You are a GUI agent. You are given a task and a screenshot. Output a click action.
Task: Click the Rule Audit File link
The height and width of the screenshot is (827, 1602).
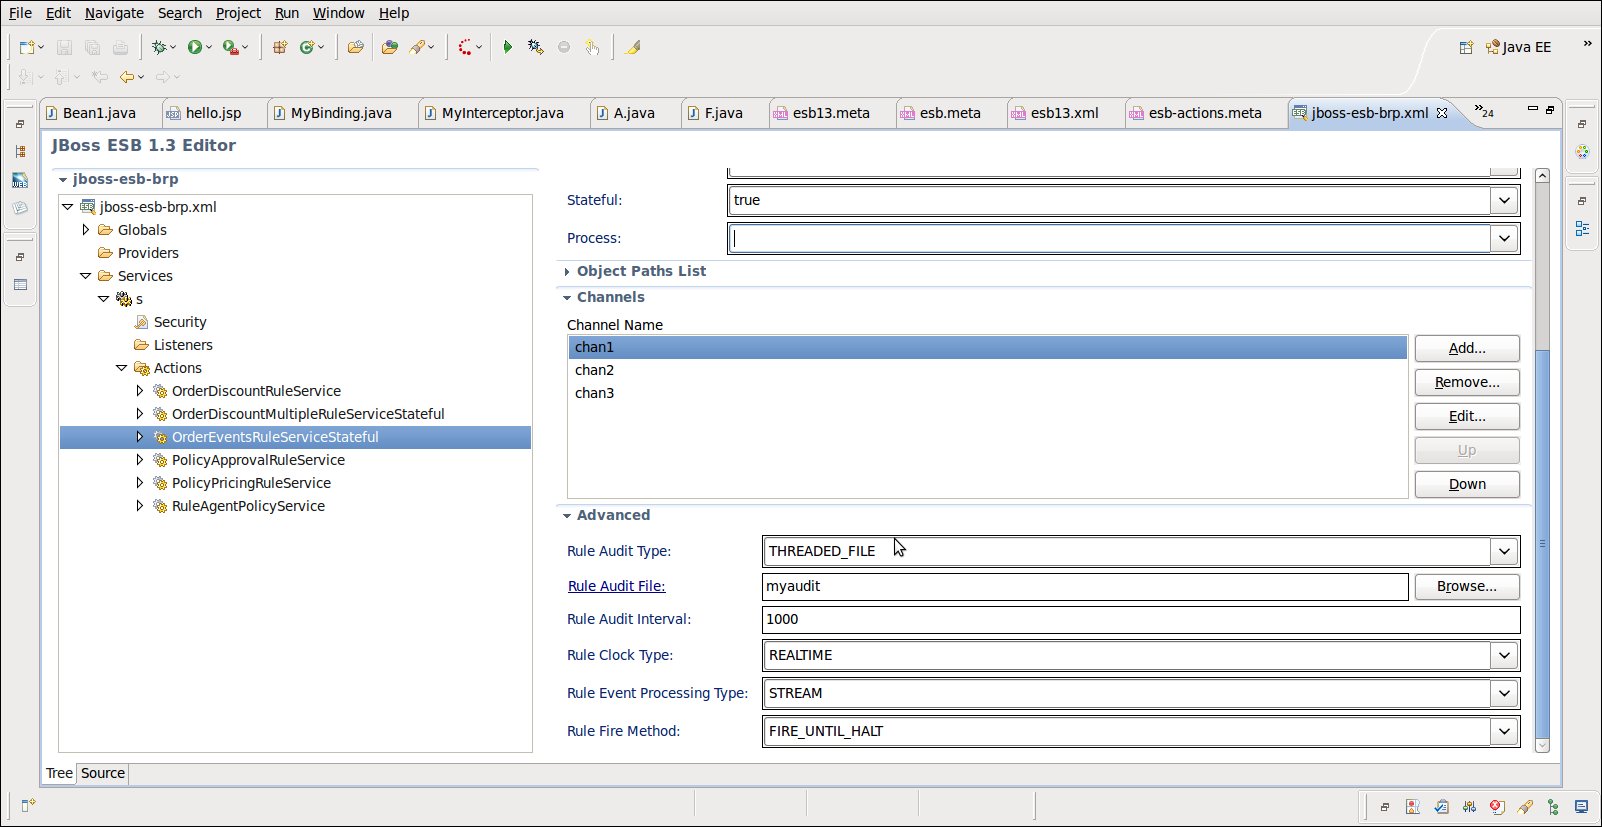pyautogui.click(x=616, y=586)
